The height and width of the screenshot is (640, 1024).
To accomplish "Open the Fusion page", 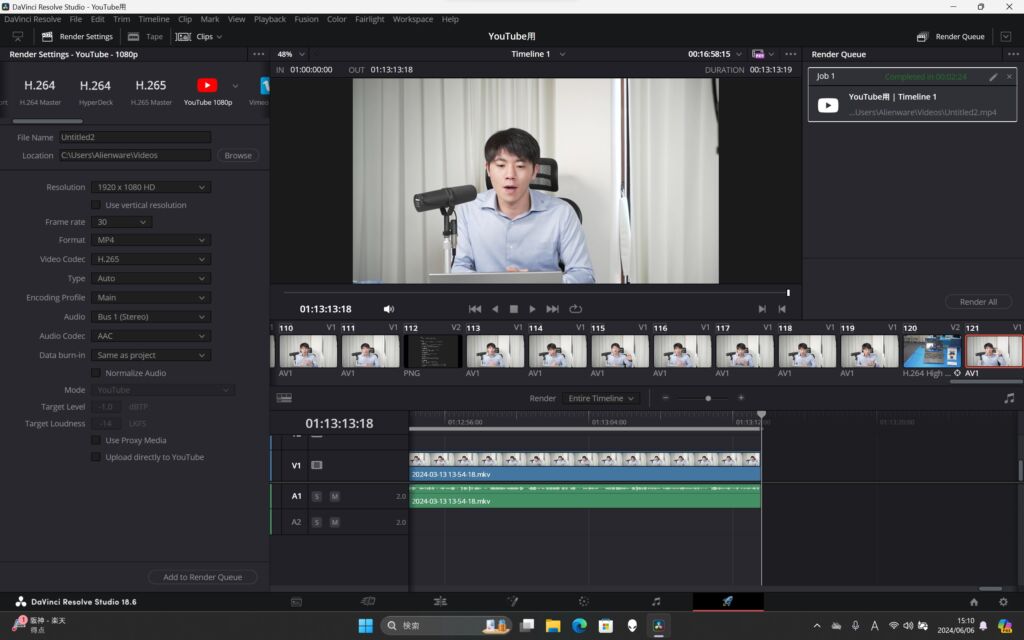I will [513, 601].
